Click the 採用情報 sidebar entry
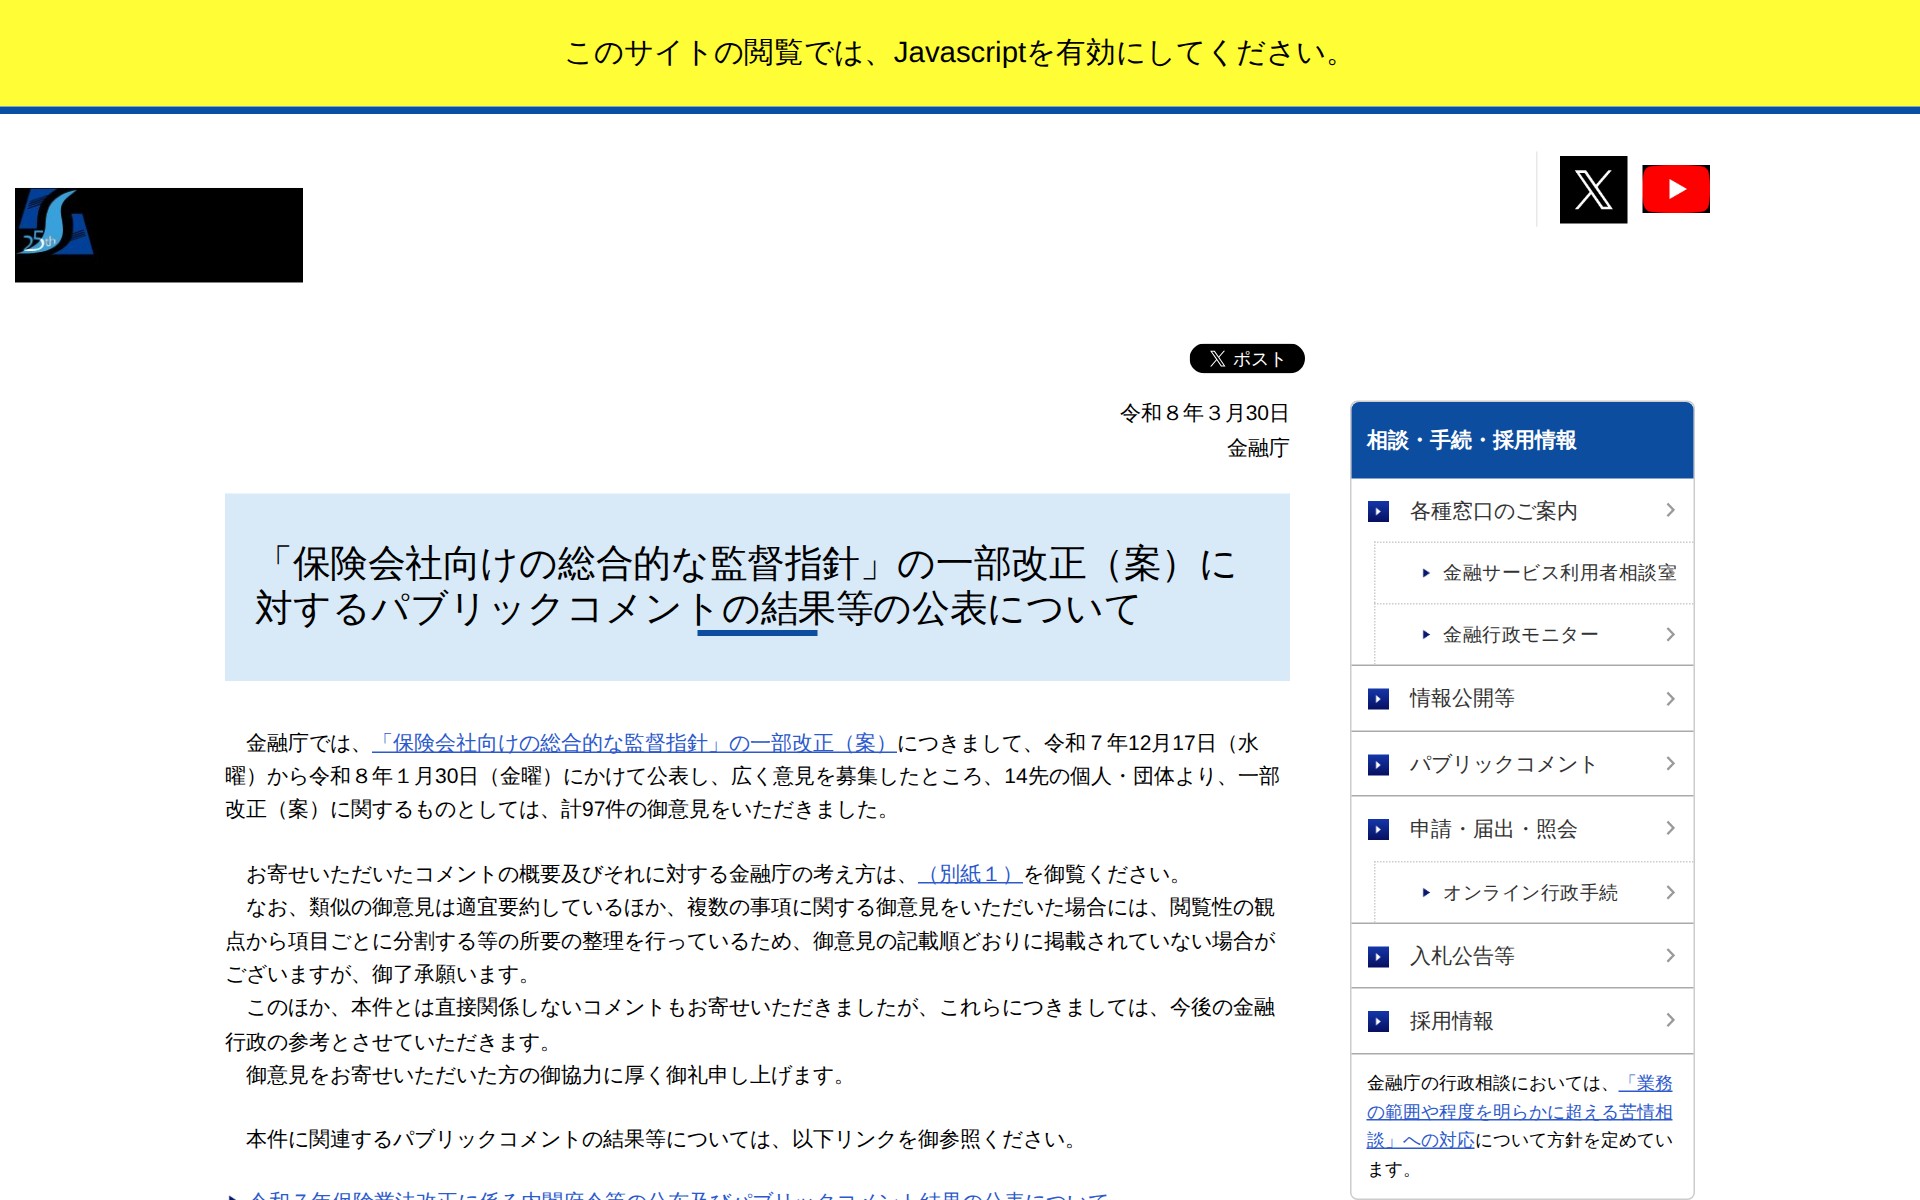Image resolution: width=1920 pixels, height=1200 pixels. coord(1453,1021)
